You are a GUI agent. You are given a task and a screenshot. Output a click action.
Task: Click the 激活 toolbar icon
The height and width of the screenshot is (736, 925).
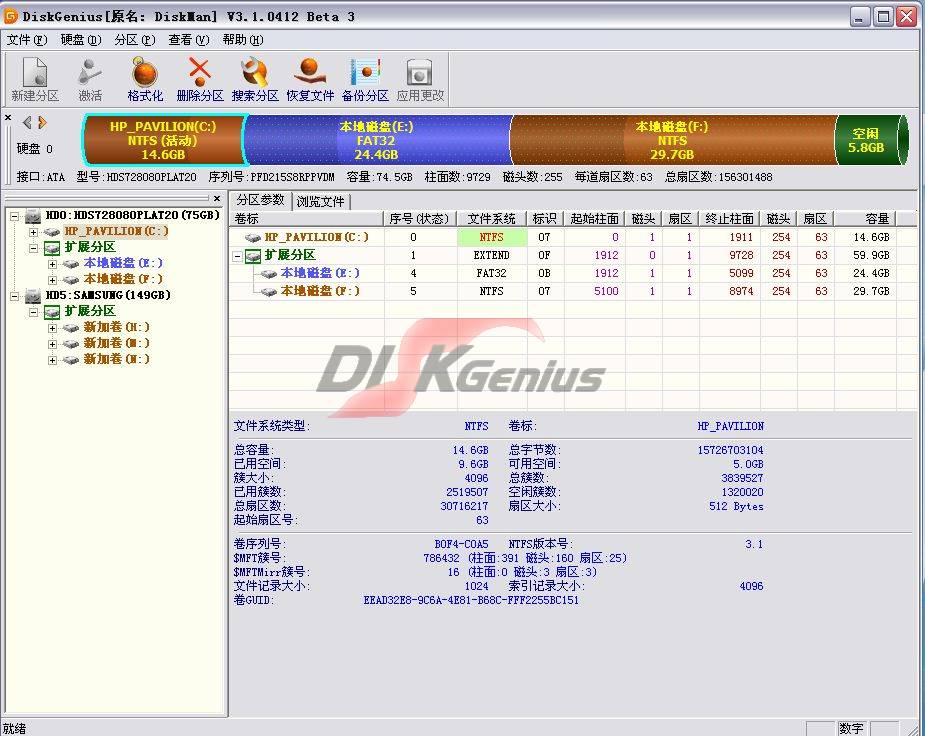coord(90,79)
